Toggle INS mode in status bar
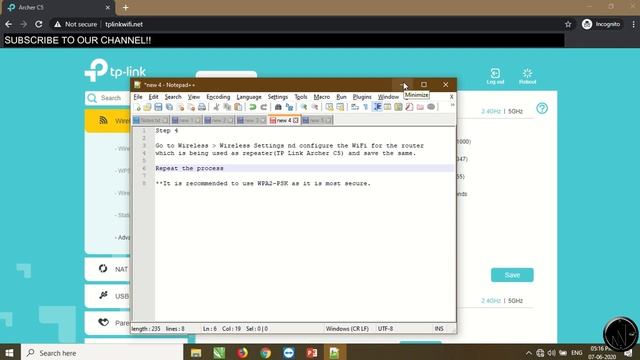 point(439,329)
